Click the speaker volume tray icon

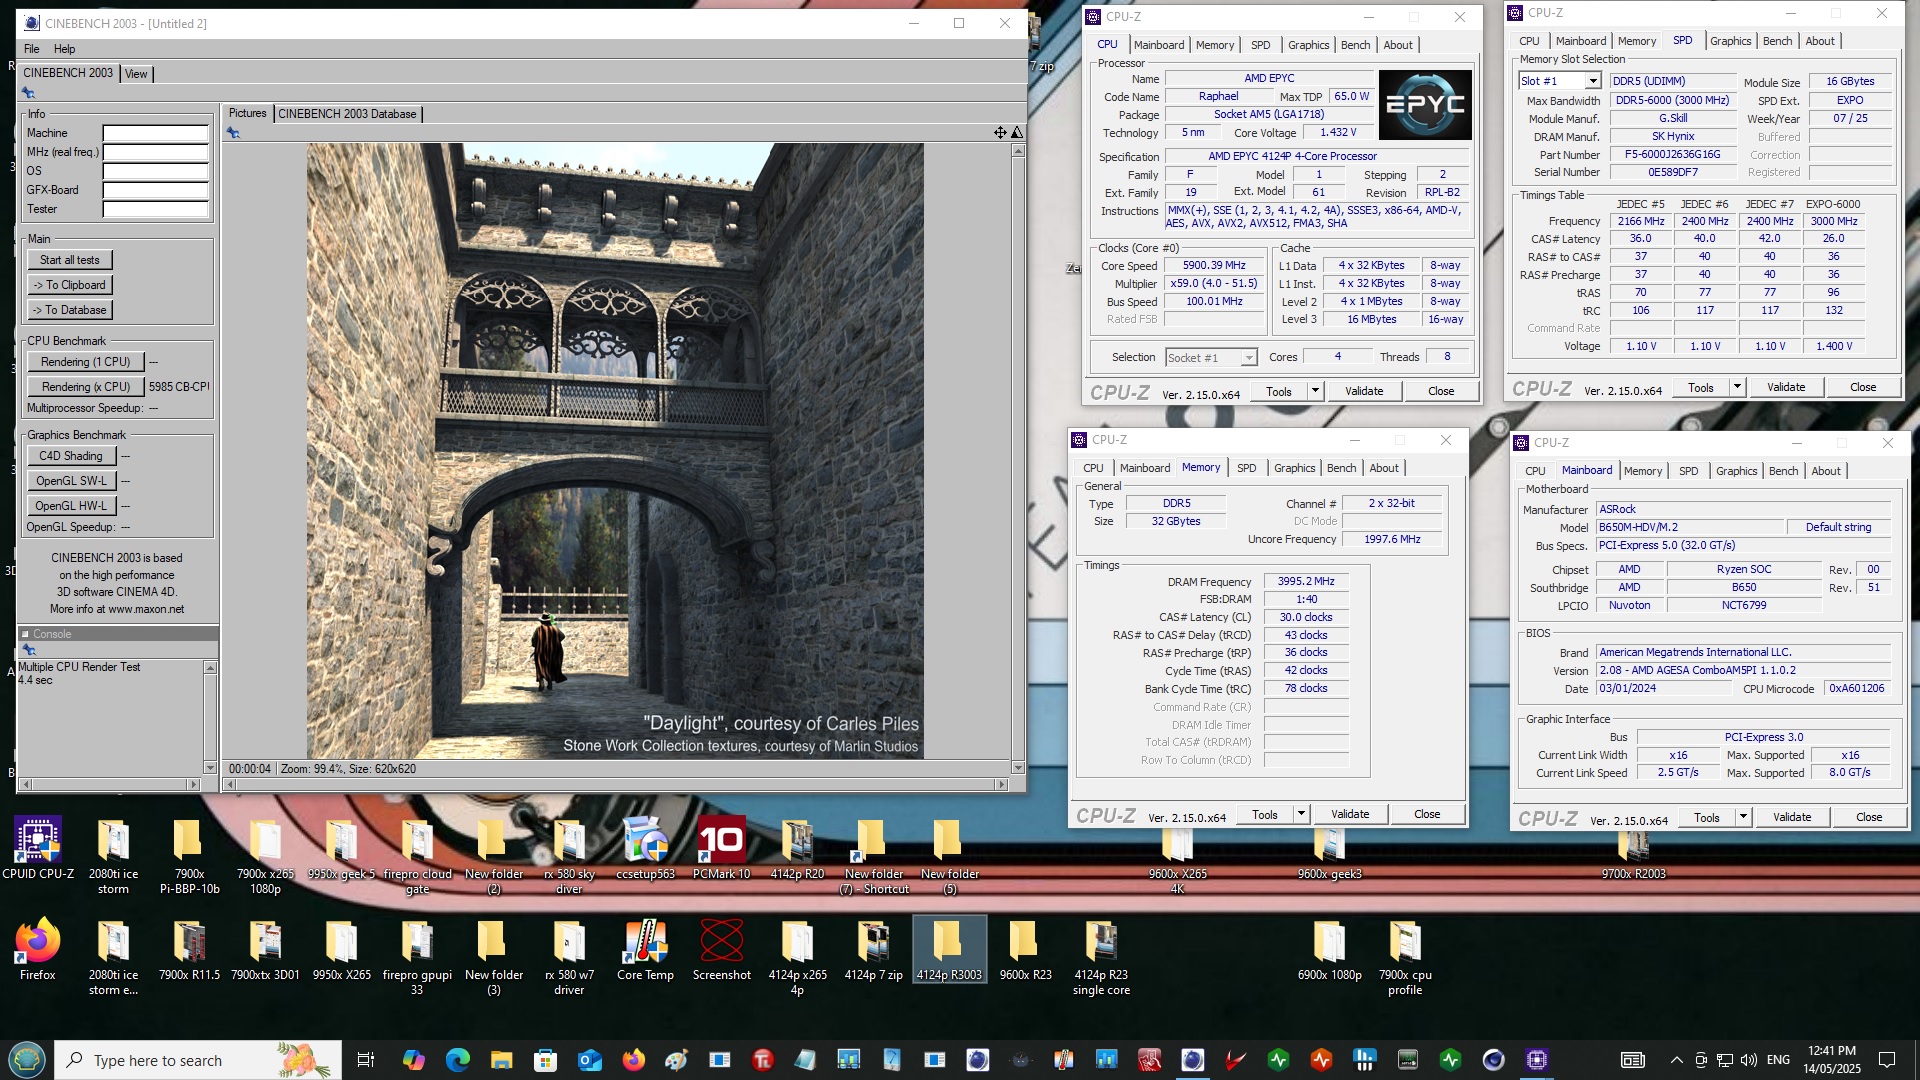coord(1748,1060)
